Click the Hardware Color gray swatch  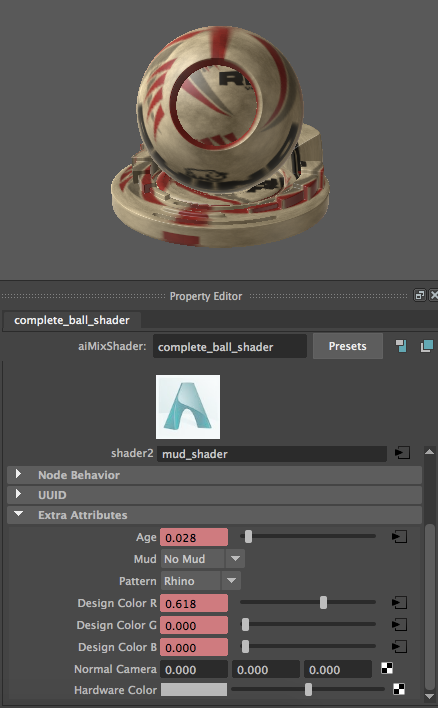click(x=194, y=689)
